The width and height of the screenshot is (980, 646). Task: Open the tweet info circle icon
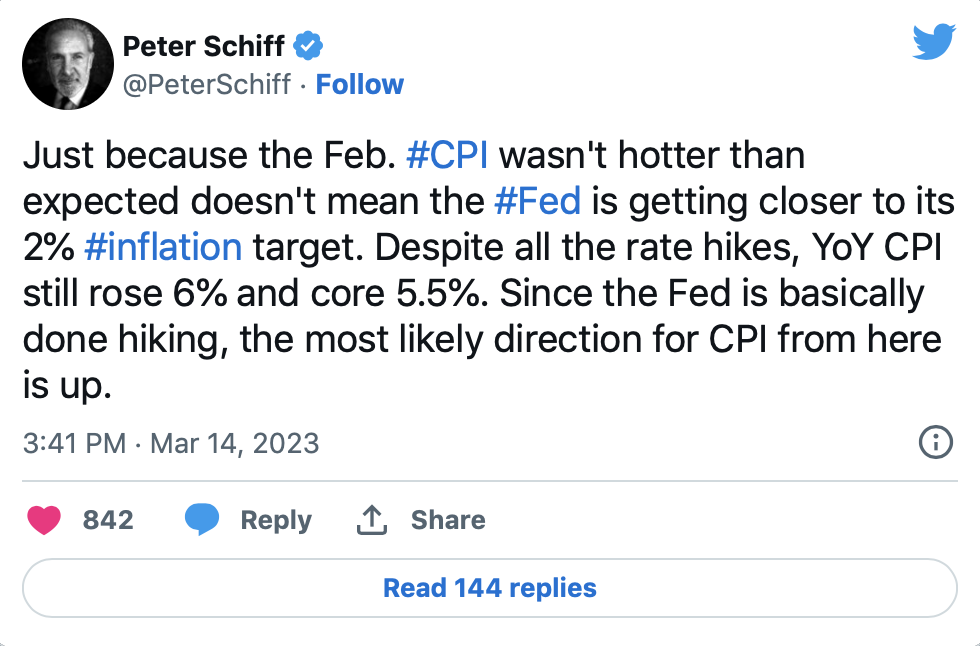[935, 442]
